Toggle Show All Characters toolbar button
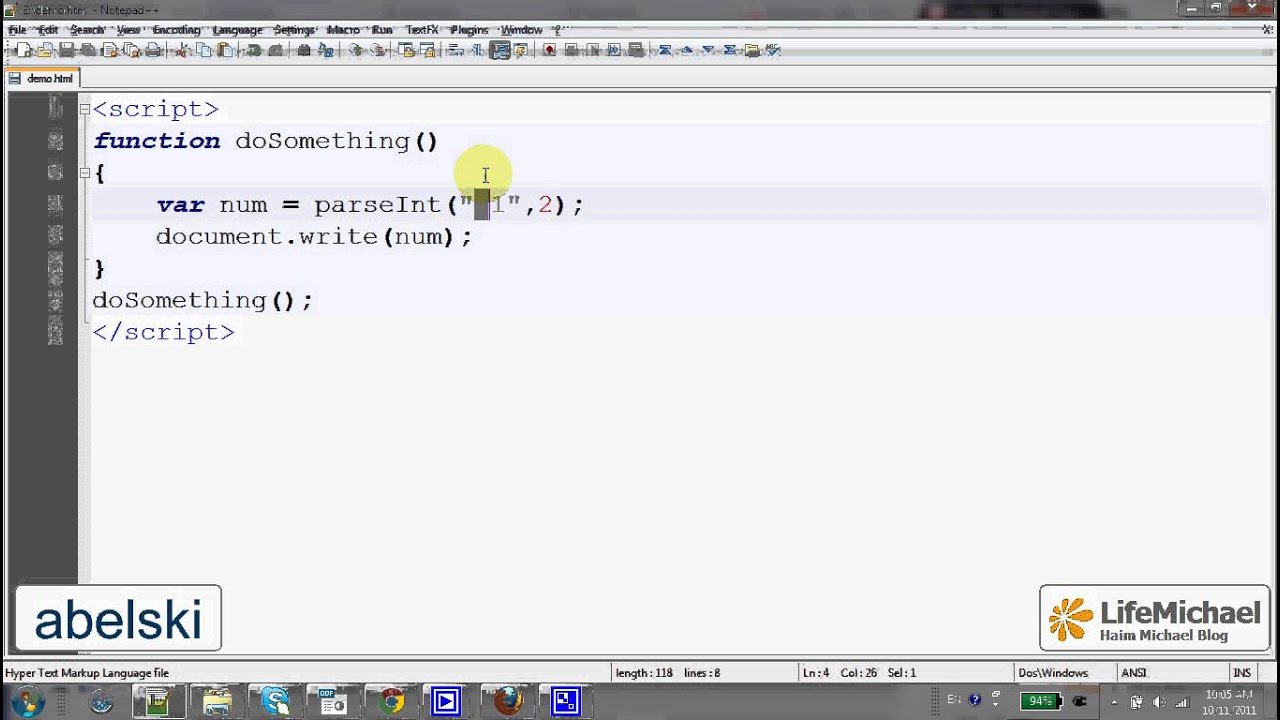The width and height of the screenshot is (1280, 720). click(478, 50)
